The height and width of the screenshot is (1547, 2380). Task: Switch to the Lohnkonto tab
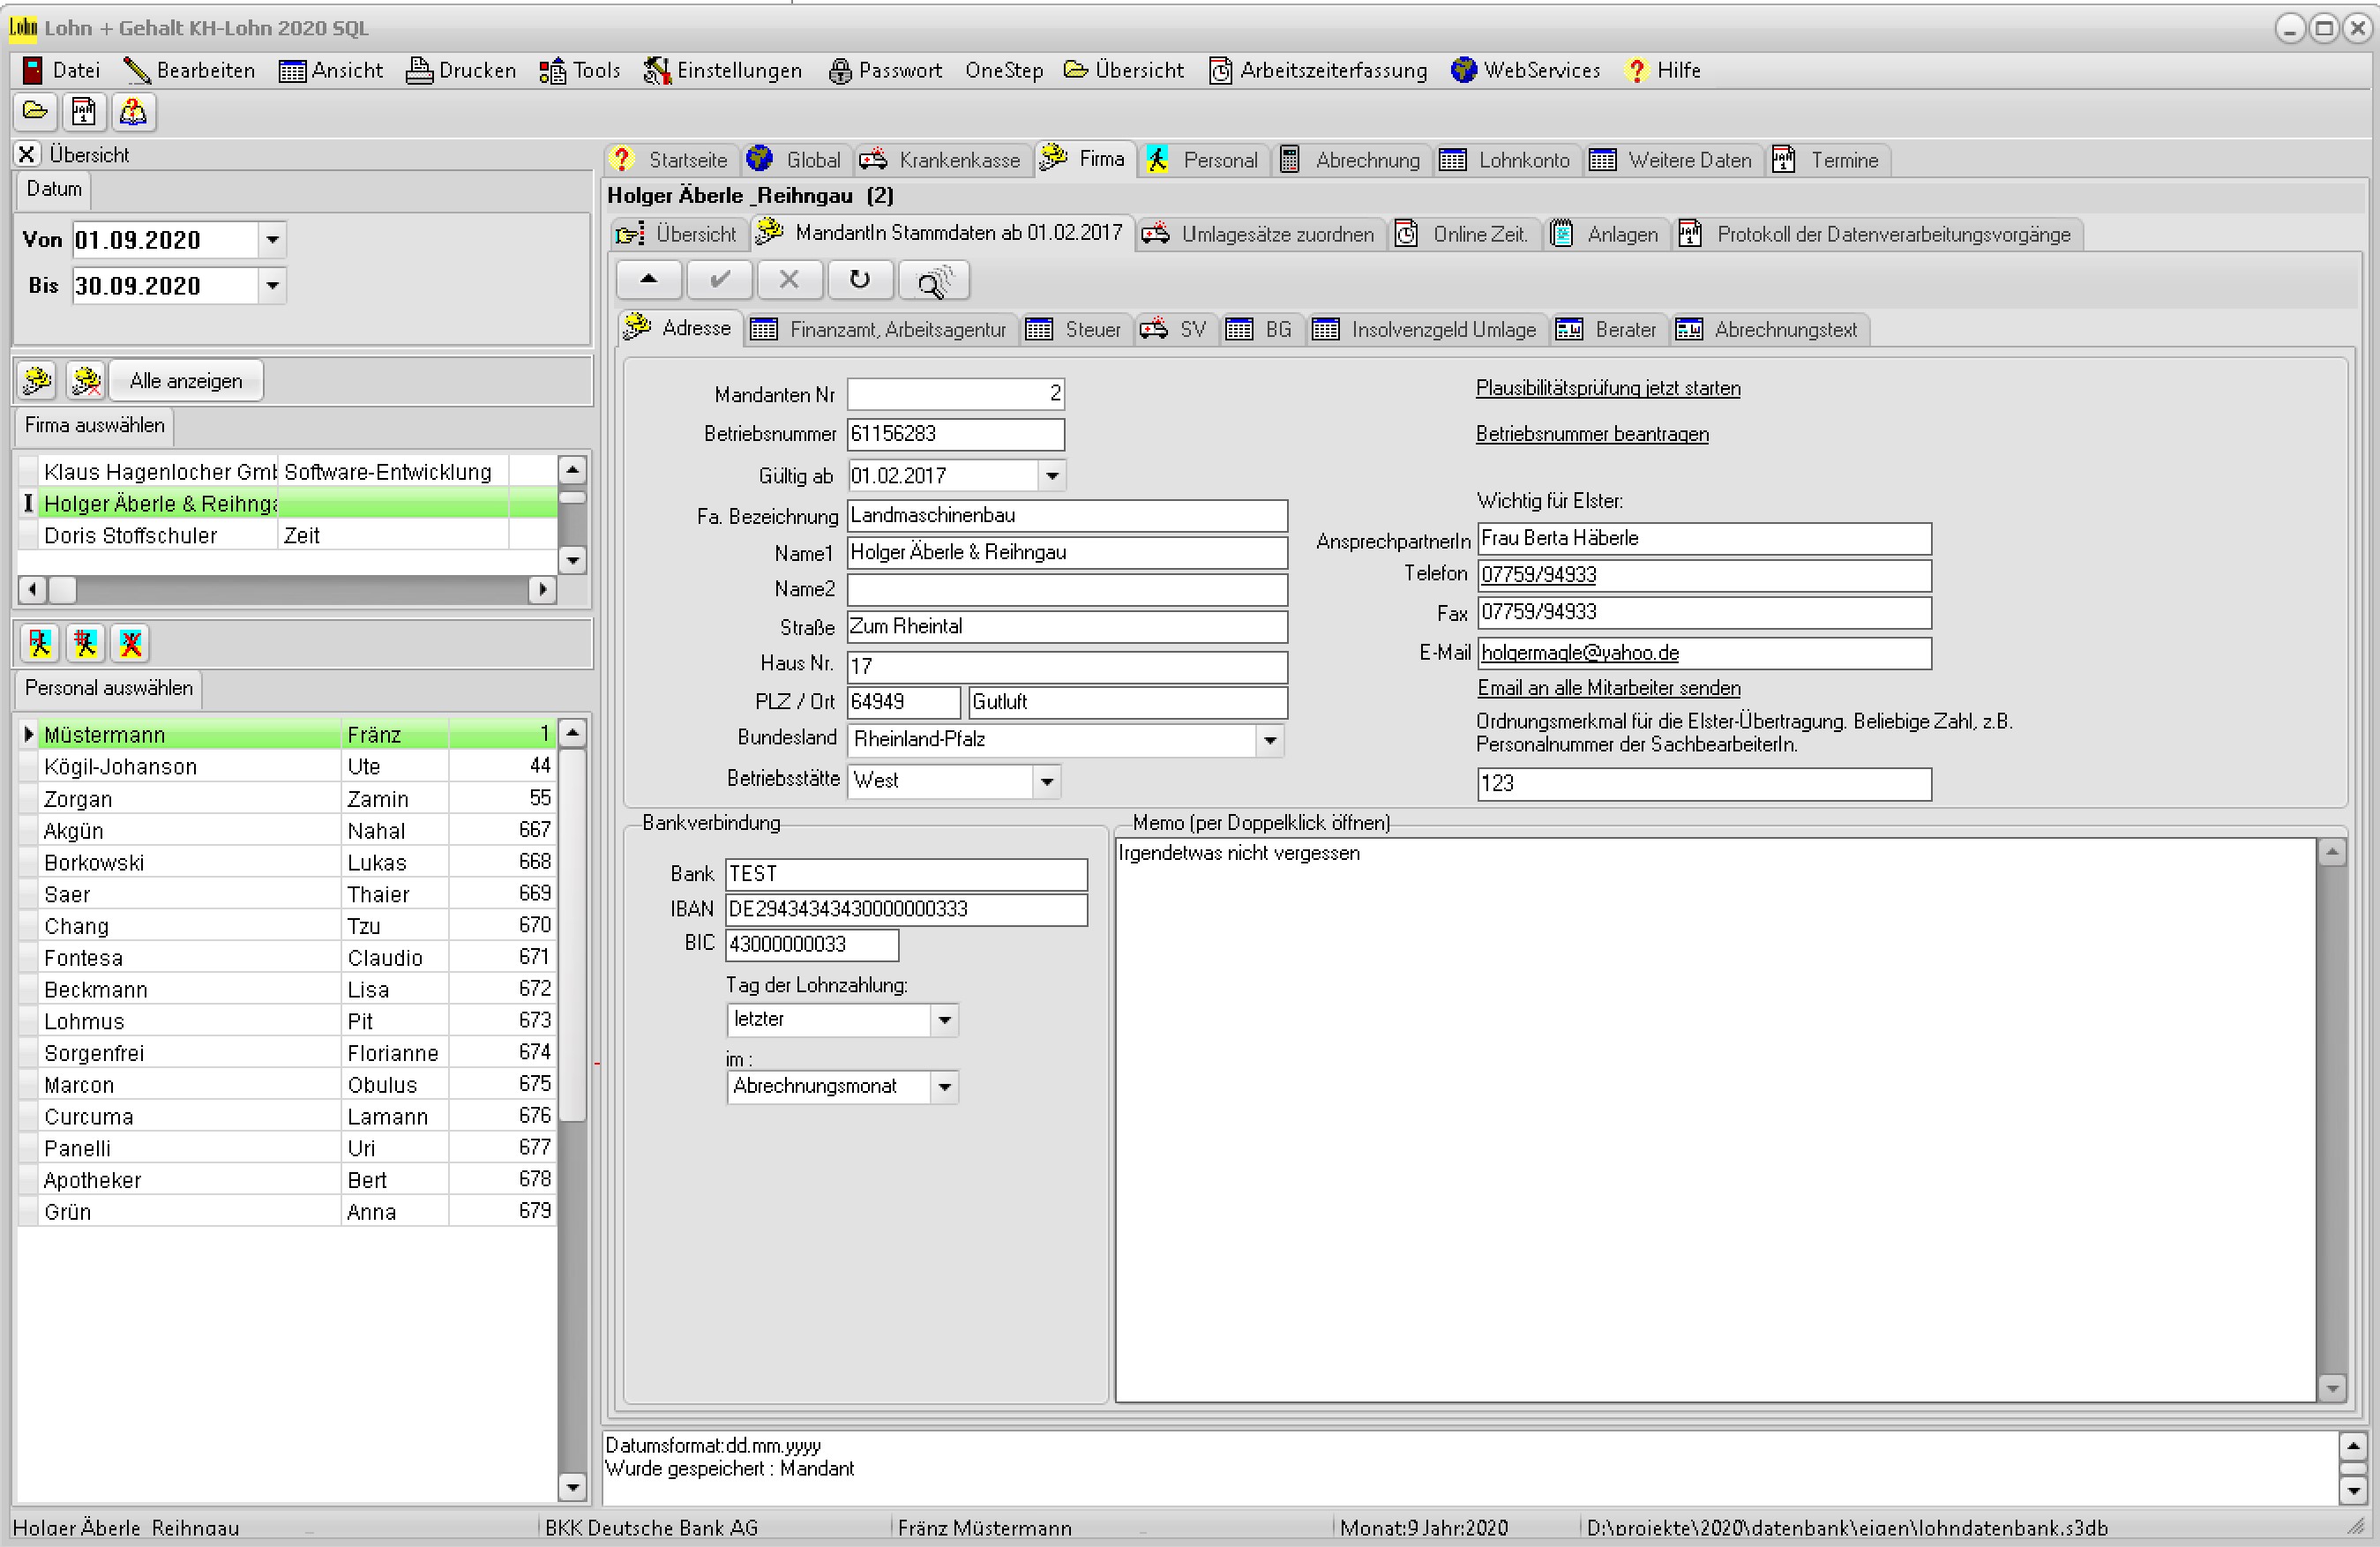(x=1507, y=160)
